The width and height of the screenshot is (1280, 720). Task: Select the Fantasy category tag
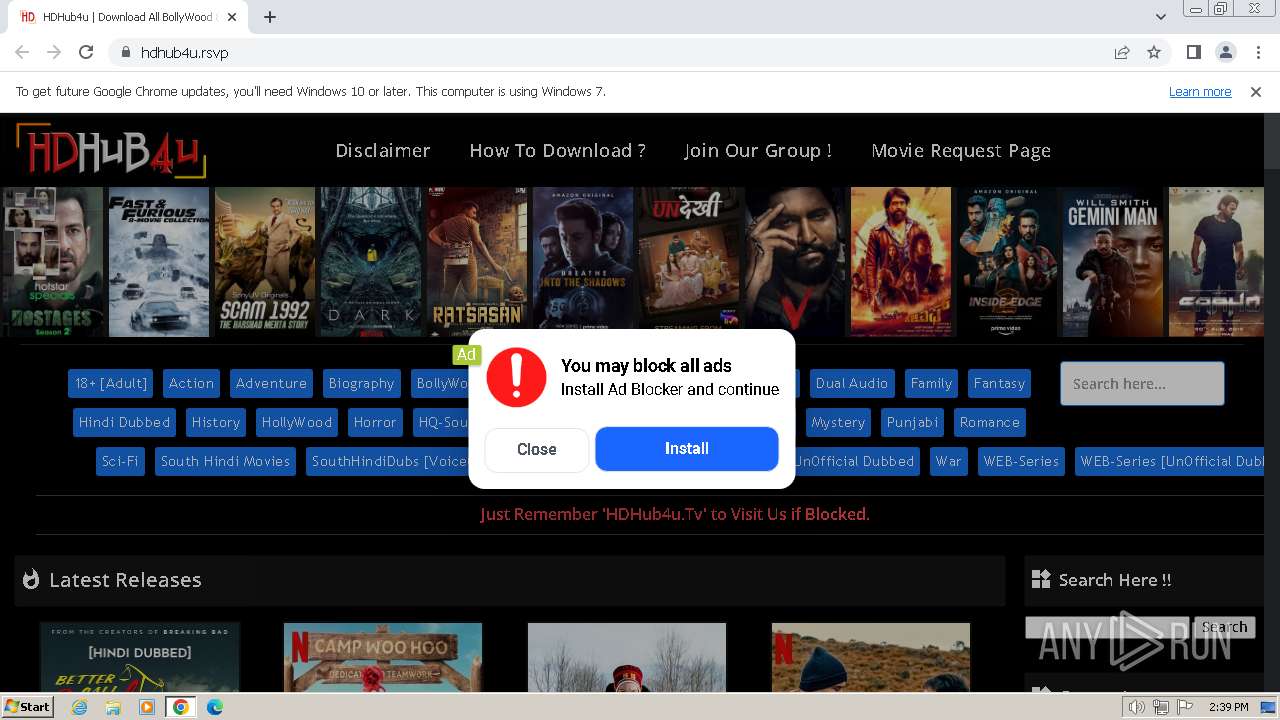coord(999,383)
